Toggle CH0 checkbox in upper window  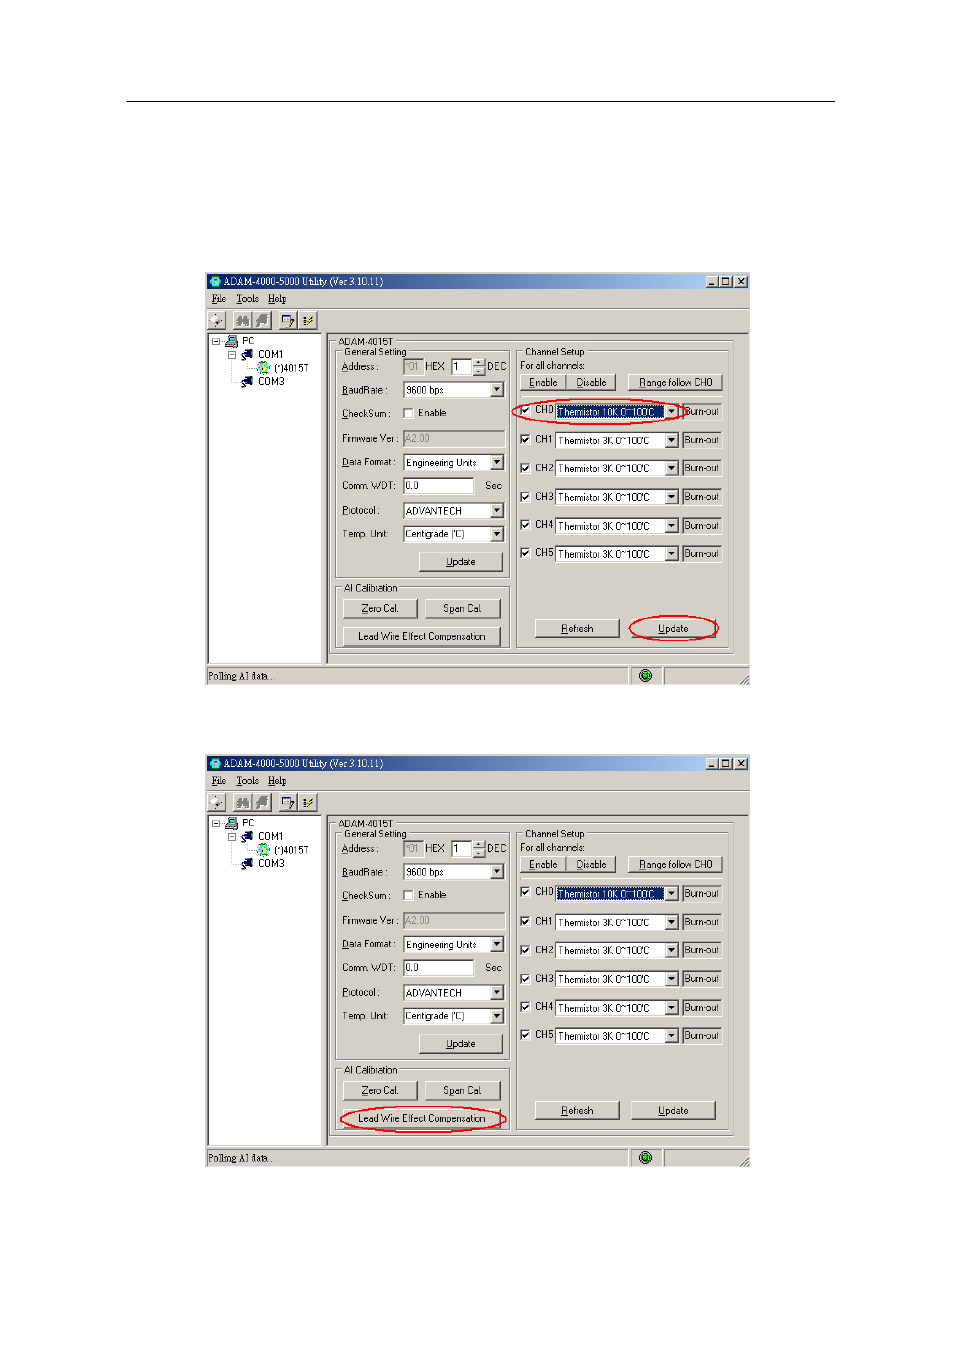click(525, 410)
